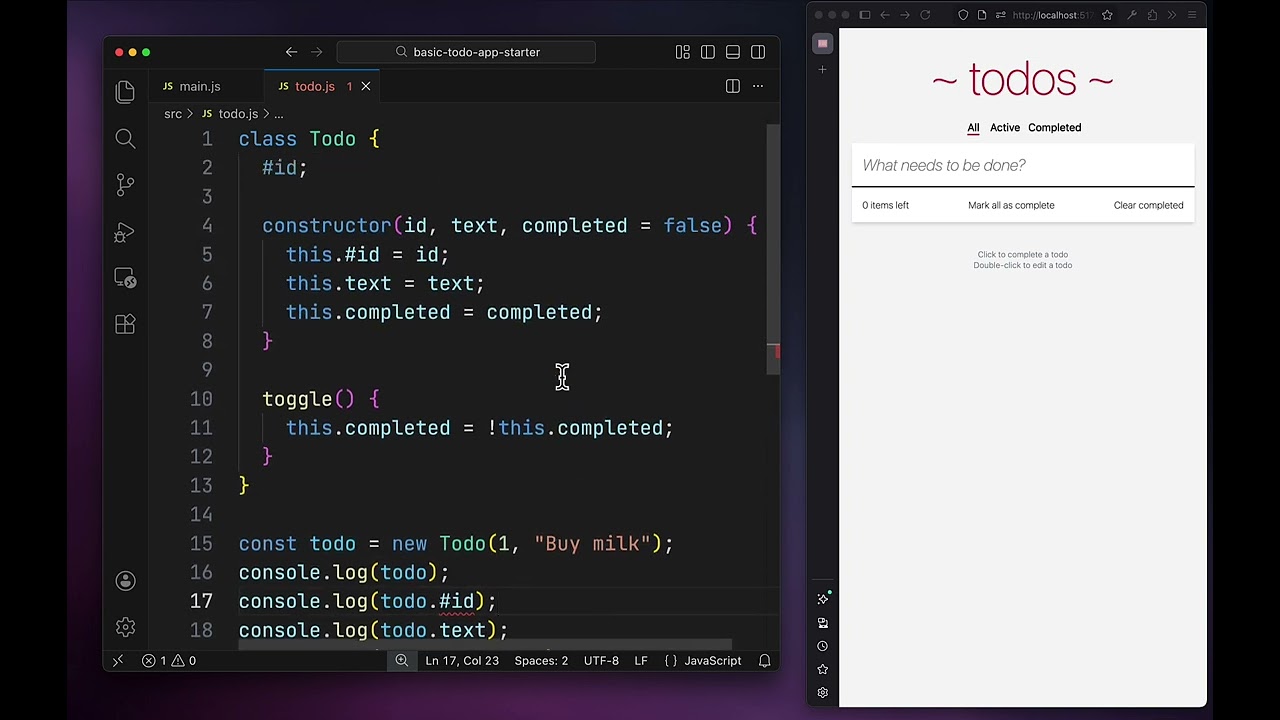Click the underlined #id error on line 17
Image resolution: width=1280 pixels, height=720 pixels.
[457, 601]
